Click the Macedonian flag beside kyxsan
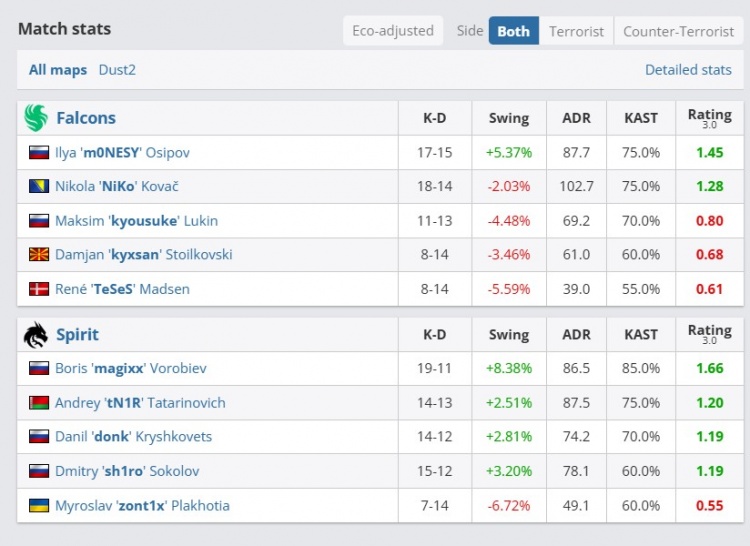This screenshot has height=546, width=750. [39, 255]
